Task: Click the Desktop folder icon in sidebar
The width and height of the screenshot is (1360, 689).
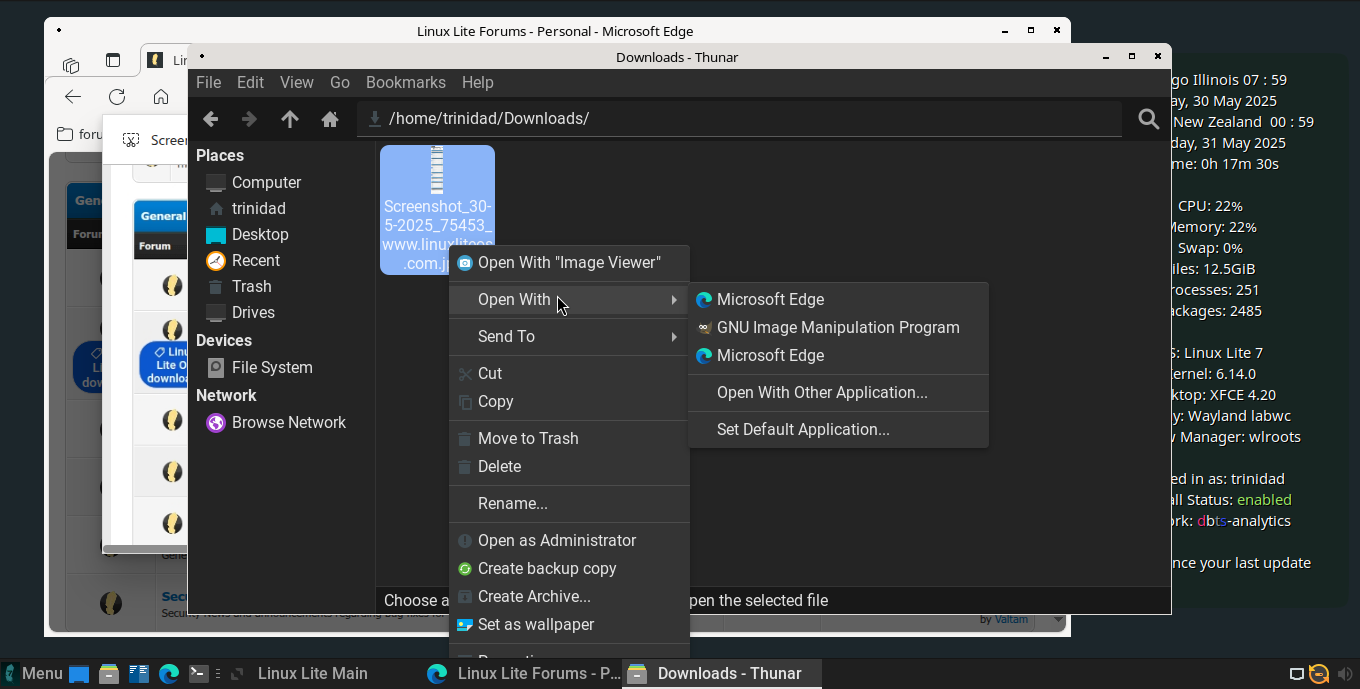Action: (216, 235)
